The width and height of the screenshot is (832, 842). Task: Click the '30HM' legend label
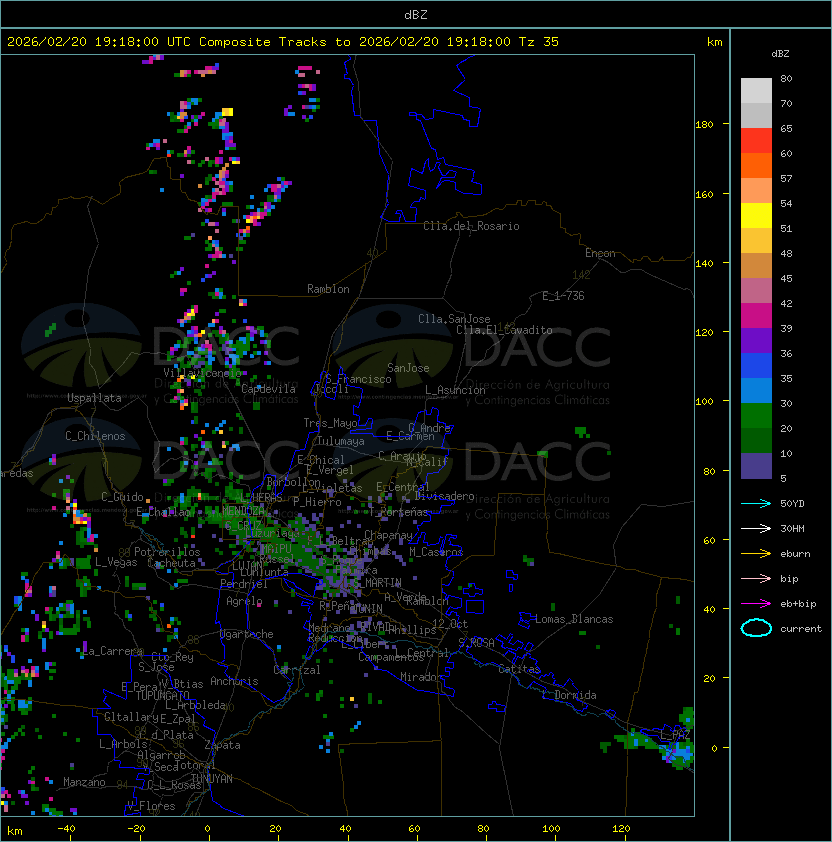coord(792,528)
